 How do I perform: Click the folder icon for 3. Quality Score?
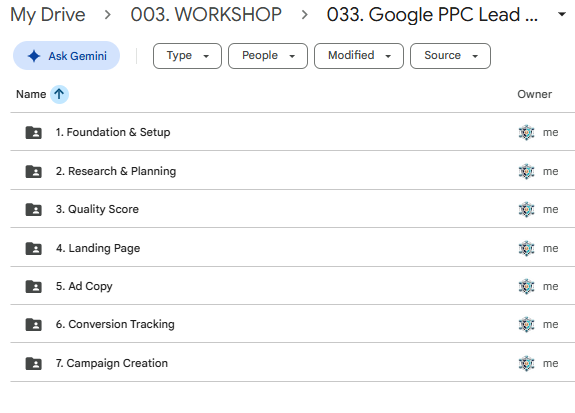click(x=33, y=209)
